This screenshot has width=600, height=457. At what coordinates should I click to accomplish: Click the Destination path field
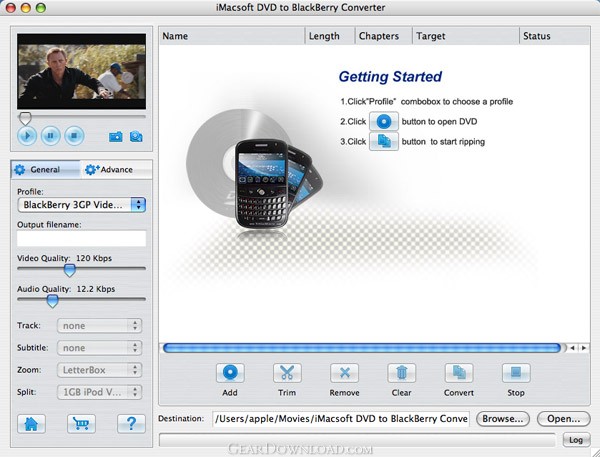pos(341,419)
